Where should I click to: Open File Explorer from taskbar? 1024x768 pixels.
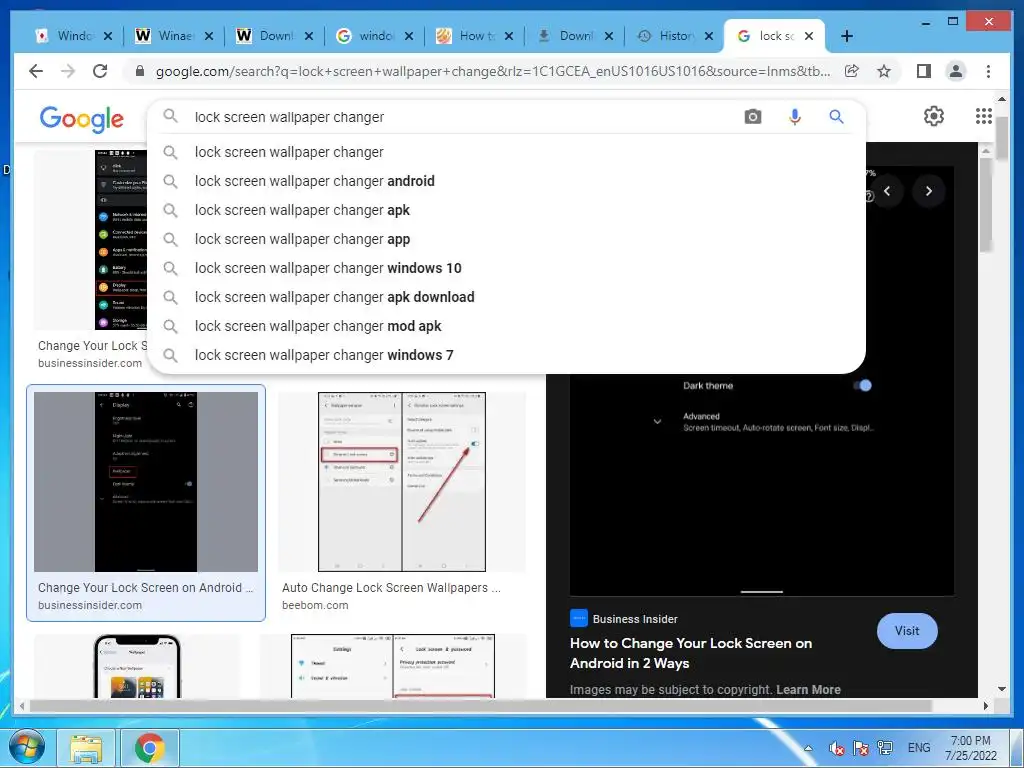pyautogui.click(x=86, y=748)
